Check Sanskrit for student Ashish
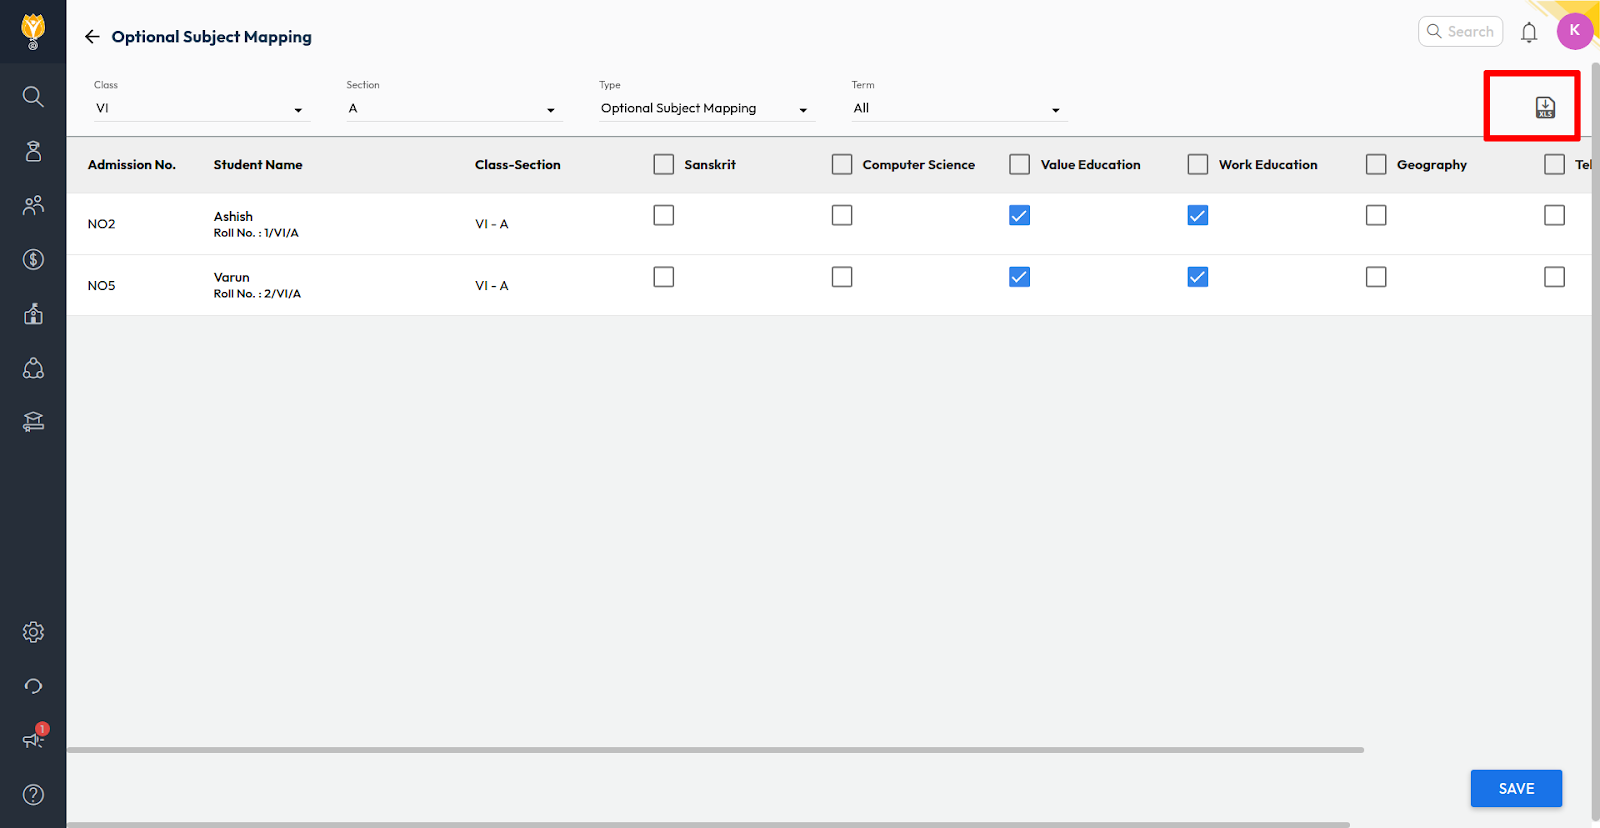 [x=663, y=215]
